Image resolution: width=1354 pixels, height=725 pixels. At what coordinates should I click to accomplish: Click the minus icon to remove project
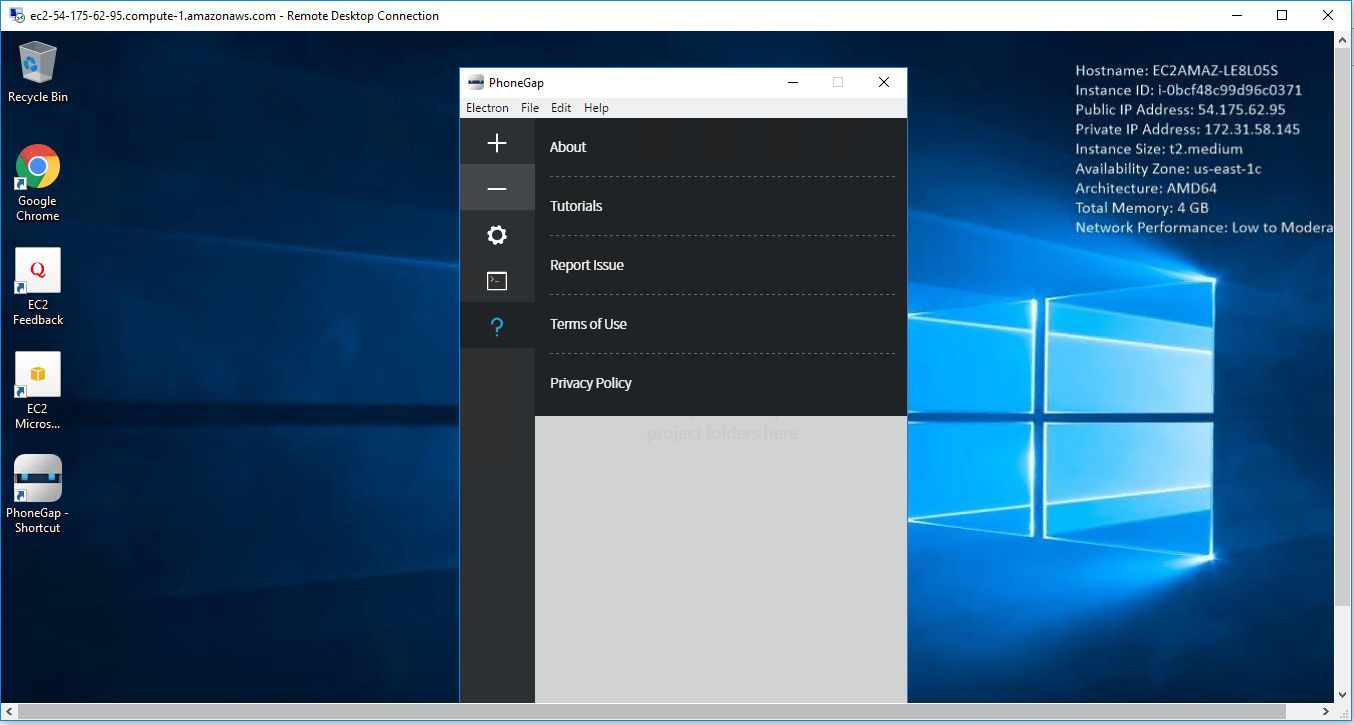497,189
